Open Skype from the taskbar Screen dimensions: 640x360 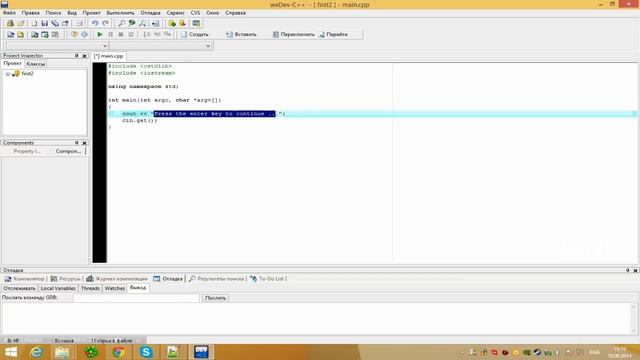coord(146,352)
